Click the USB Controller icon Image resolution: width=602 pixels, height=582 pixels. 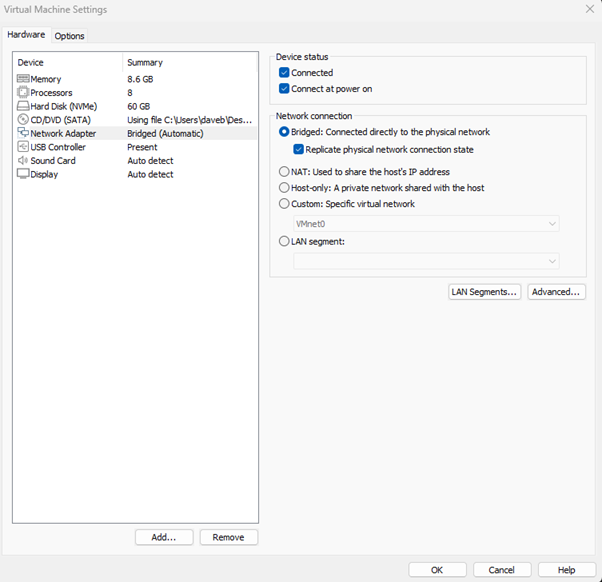tap(23, 147)
